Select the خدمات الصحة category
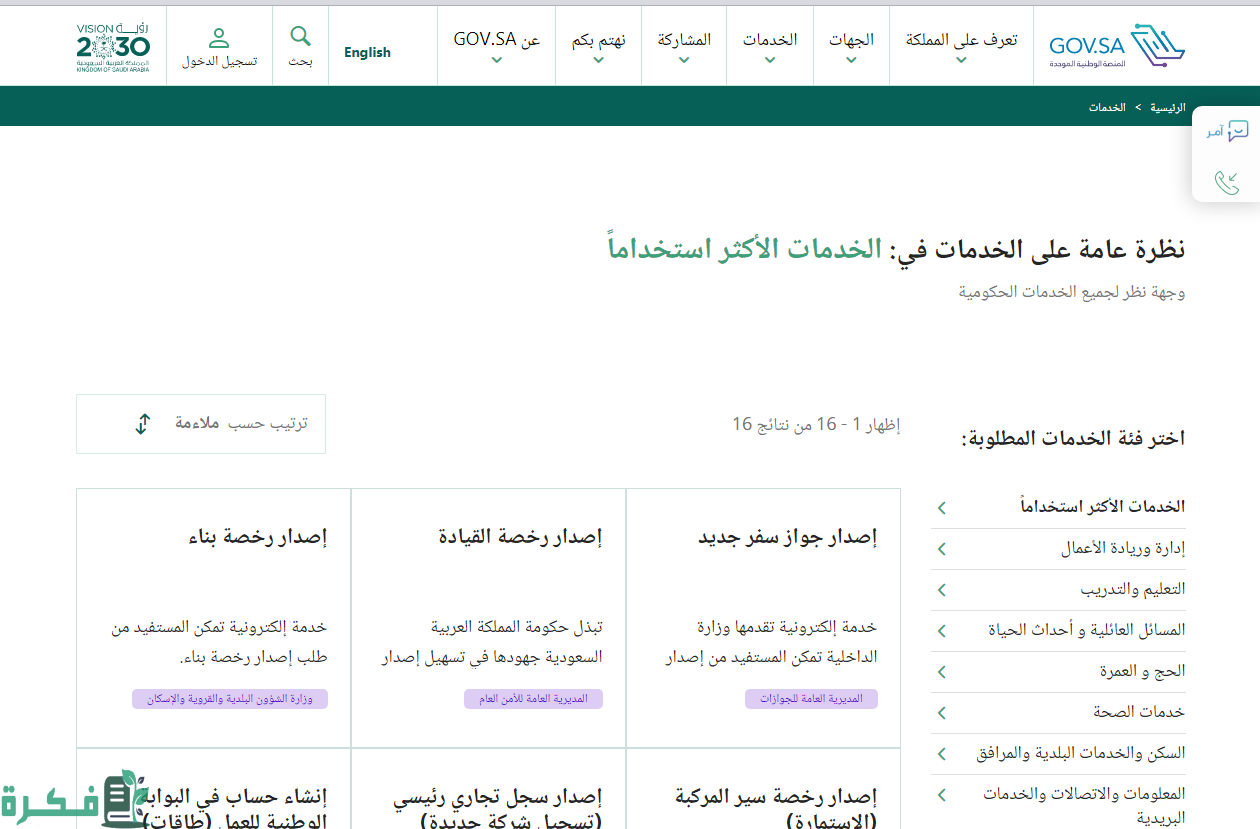This screenshot has width=1260, height=829. pyautogui.click(x=1138, y=712)
